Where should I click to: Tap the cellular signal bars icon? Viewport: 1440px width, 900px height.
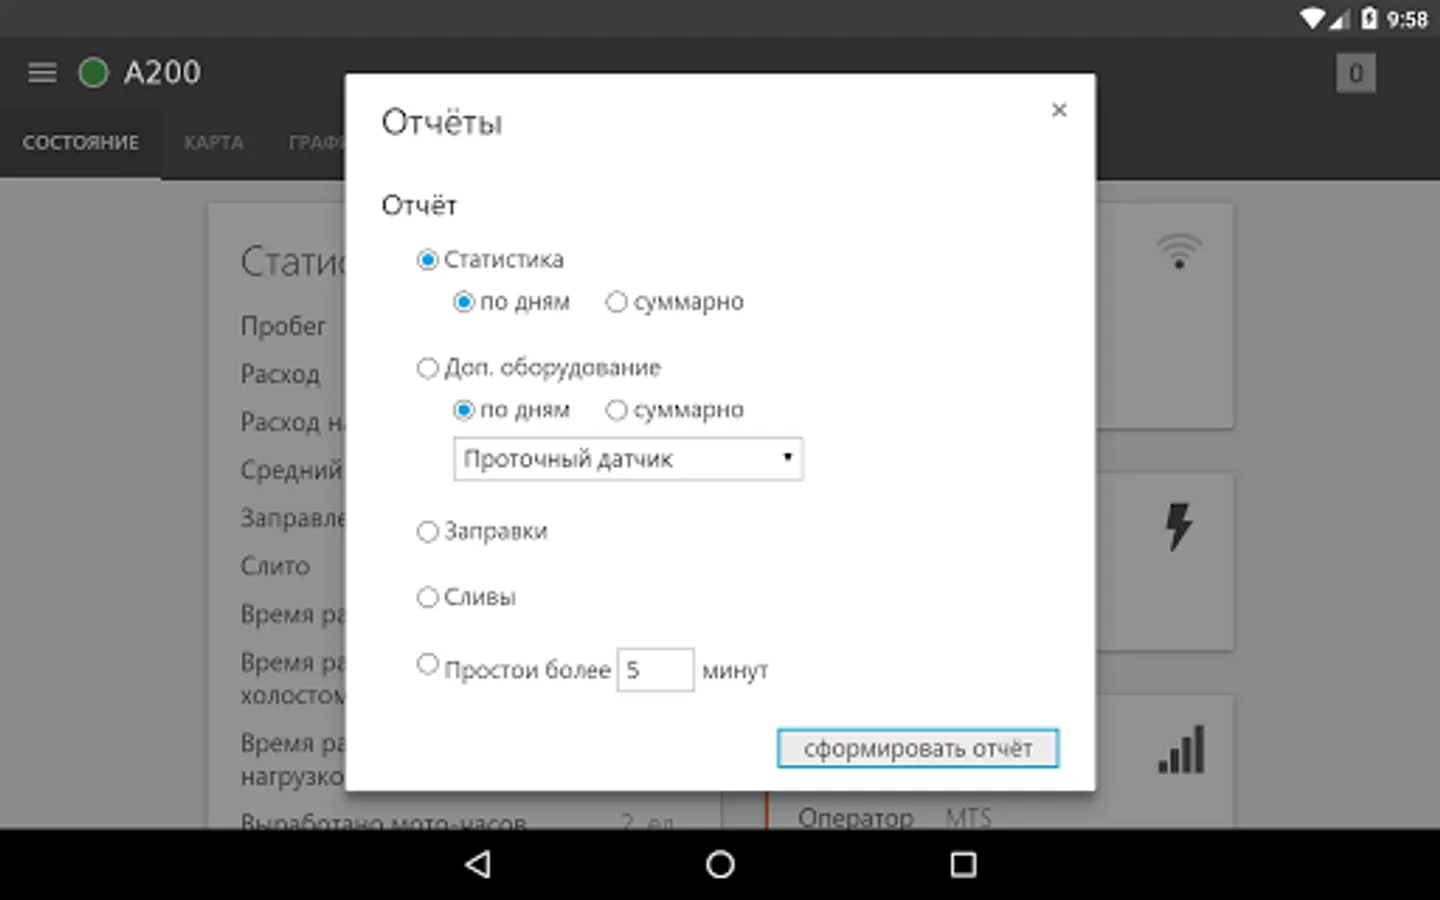click(1181, 750)
